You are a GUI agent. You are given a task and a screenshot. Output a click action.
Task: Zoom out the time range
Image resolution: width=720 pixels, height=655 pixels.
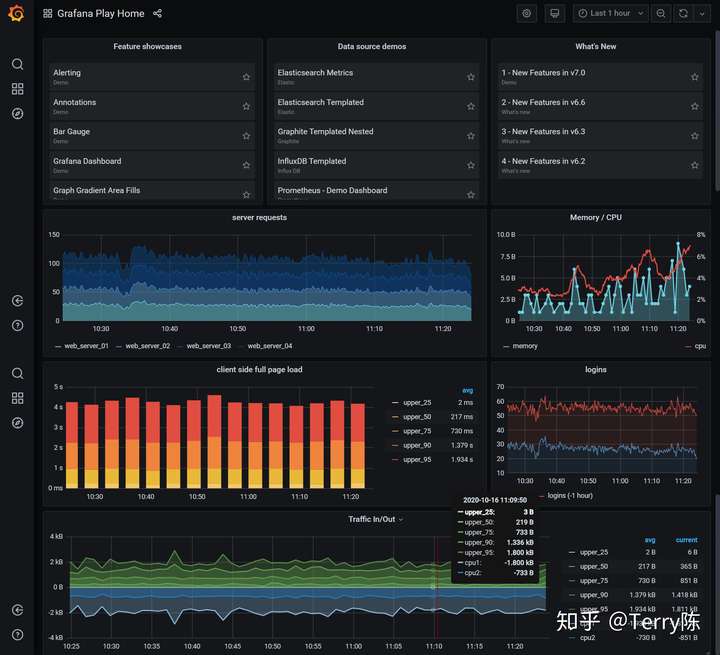(661, 13)
